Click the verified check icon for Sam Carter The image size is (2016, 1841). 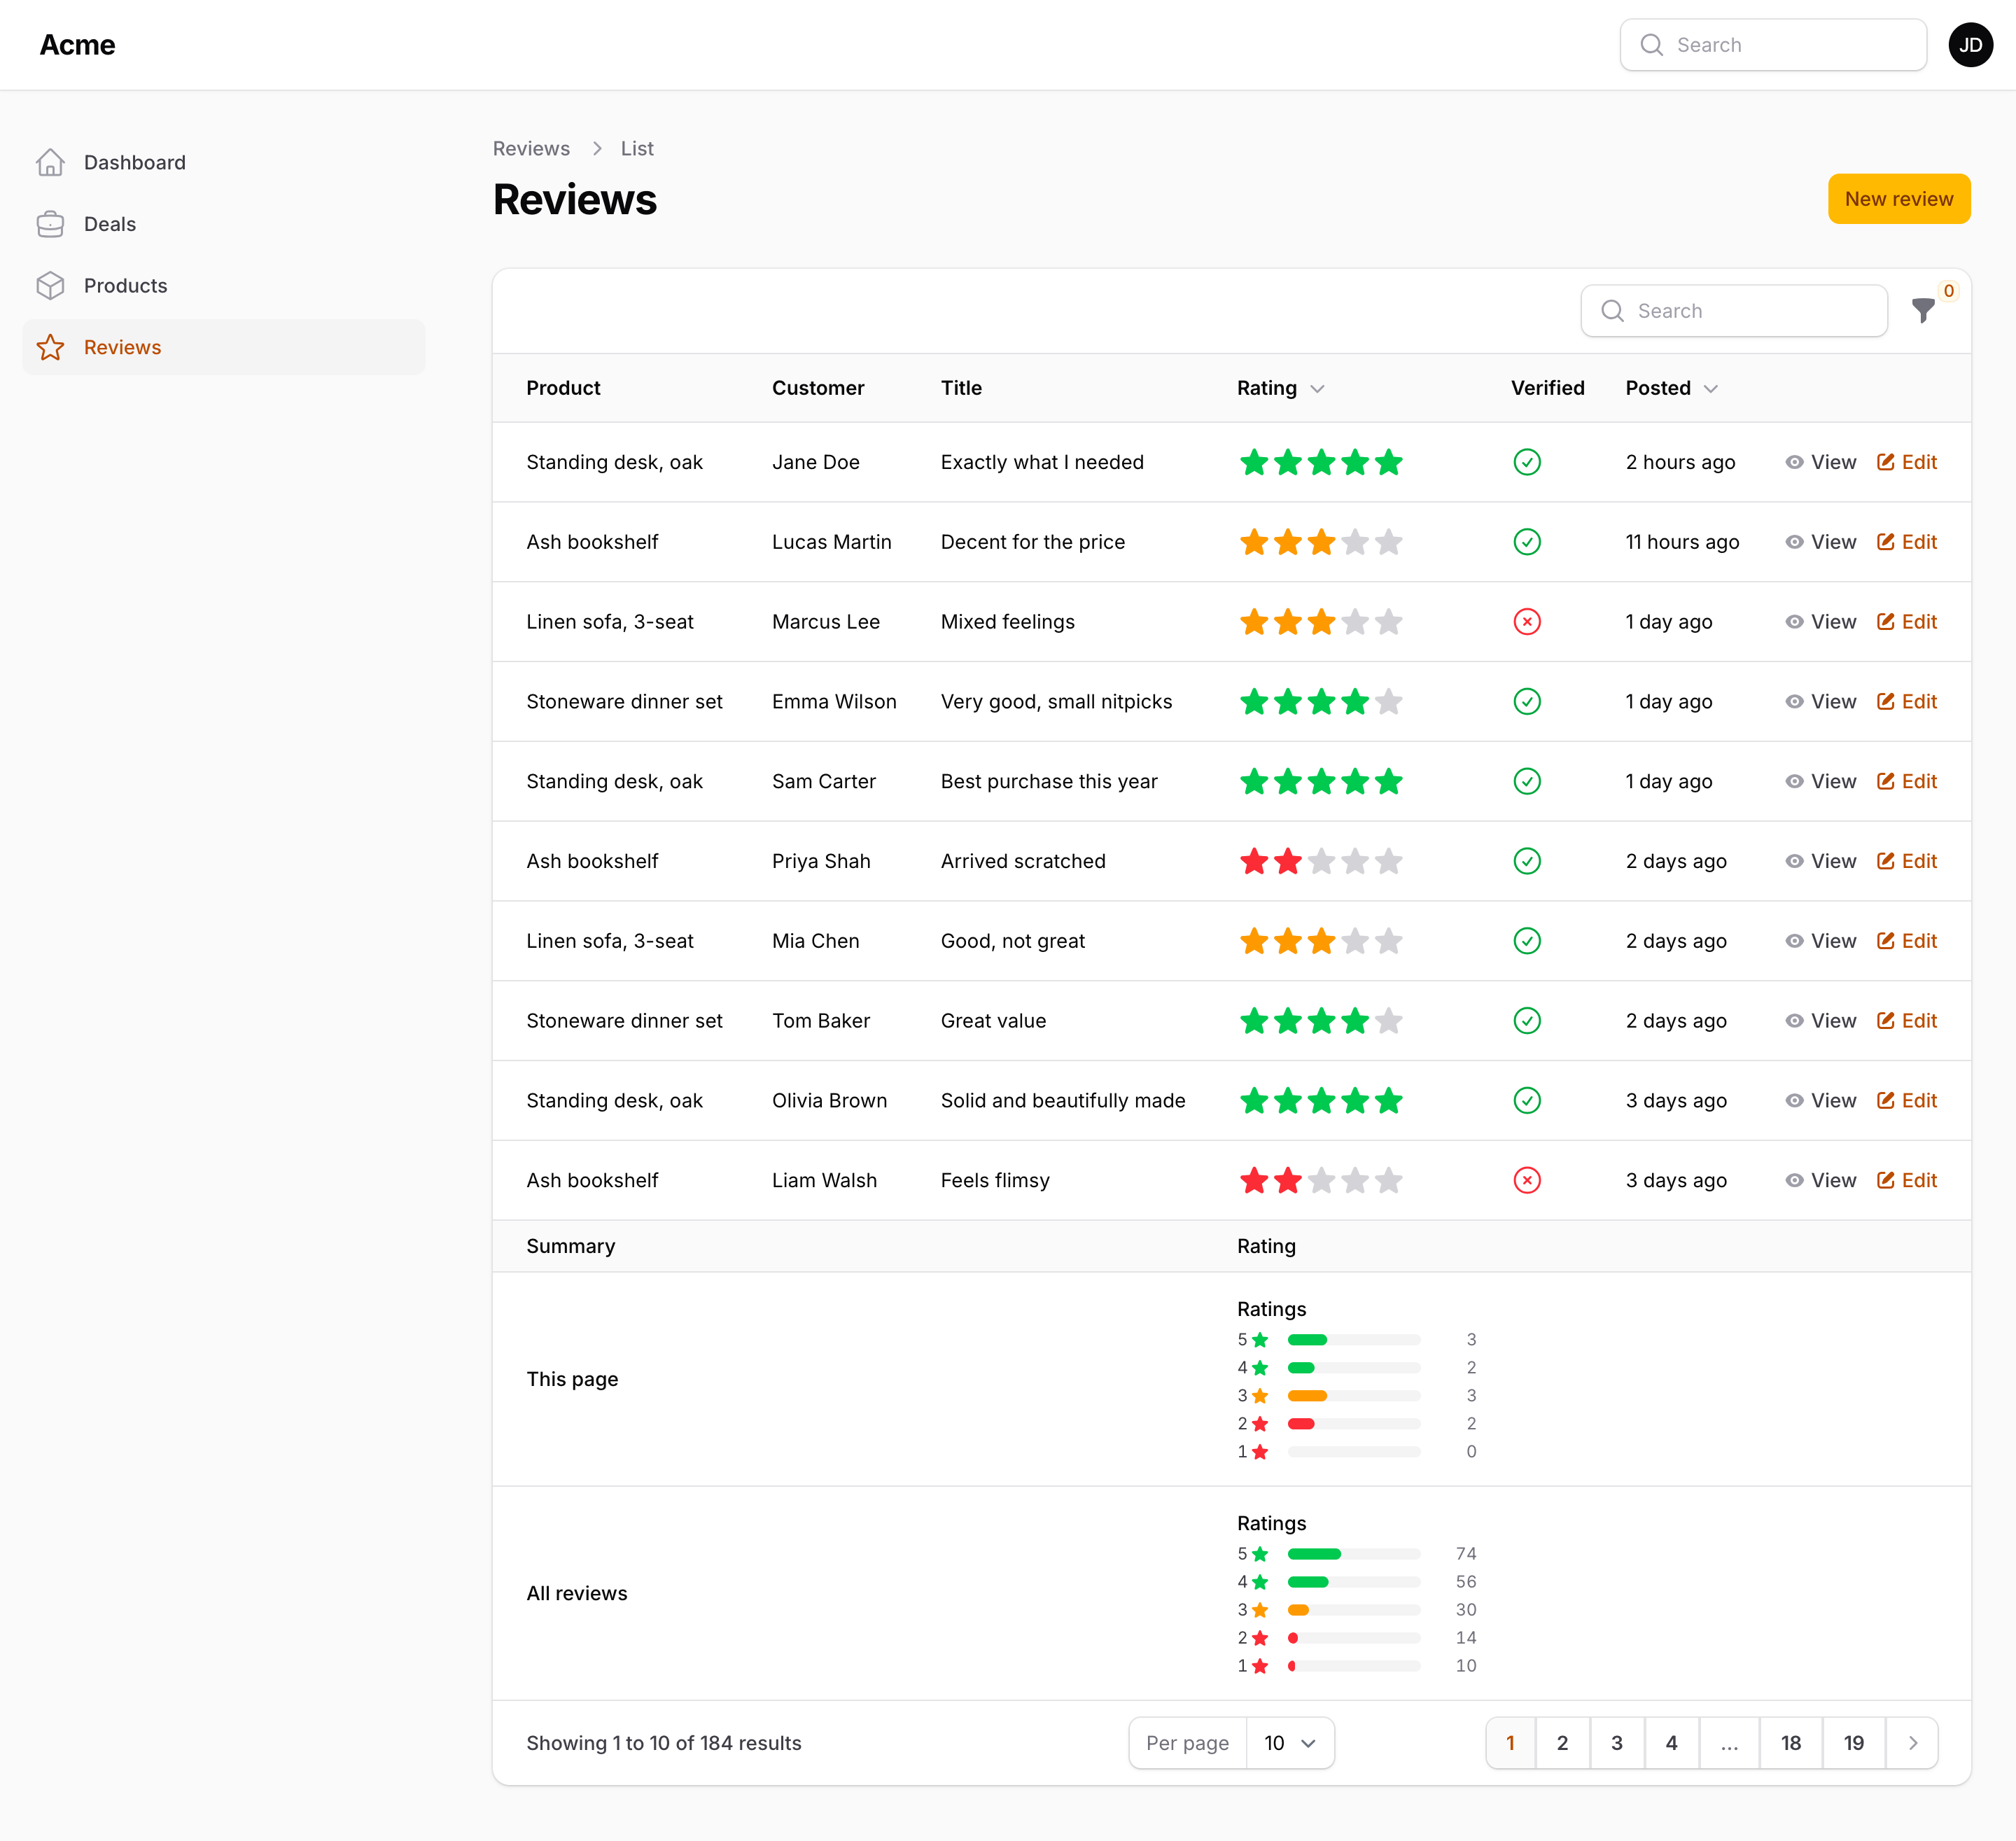click(x=1527, y=781)
